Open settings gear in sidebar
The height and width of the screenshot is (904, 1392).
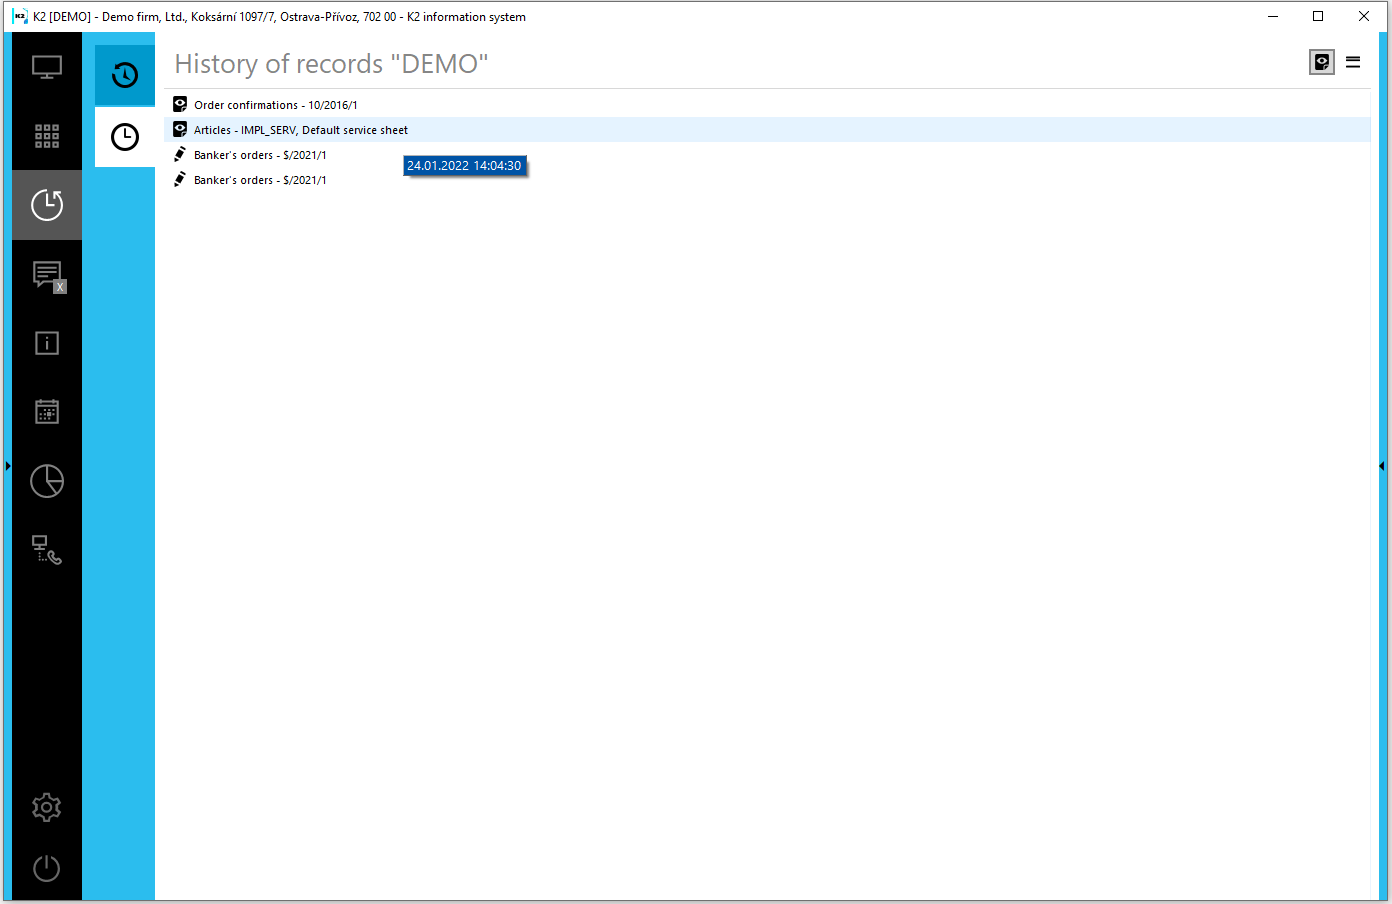click(x=47, y=807)
